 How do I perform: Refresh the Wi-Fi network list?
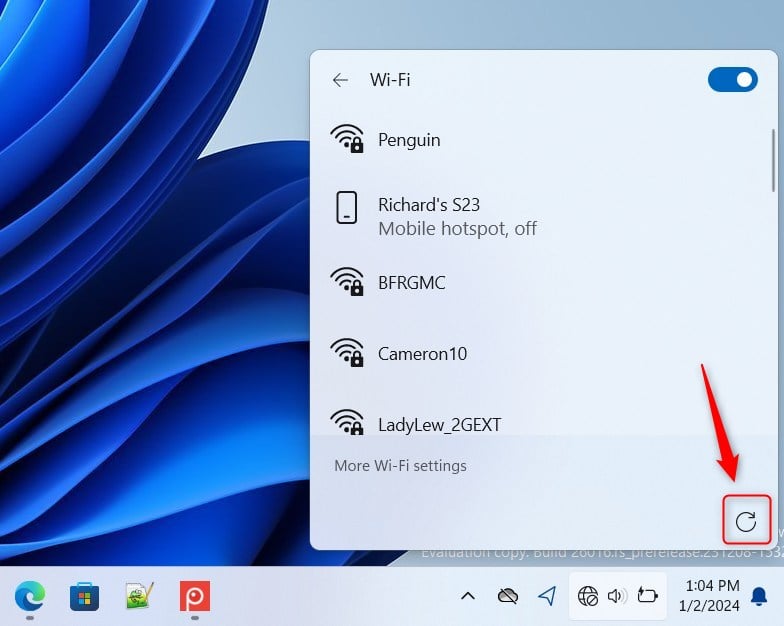tap(746, 522)
